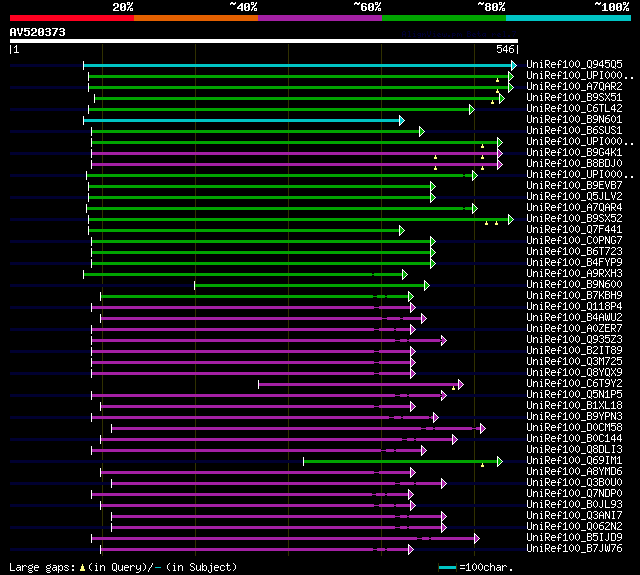Click the red 20% legend color segment
The width and height of the screenshot is (640, 575).
click(72, 18)
